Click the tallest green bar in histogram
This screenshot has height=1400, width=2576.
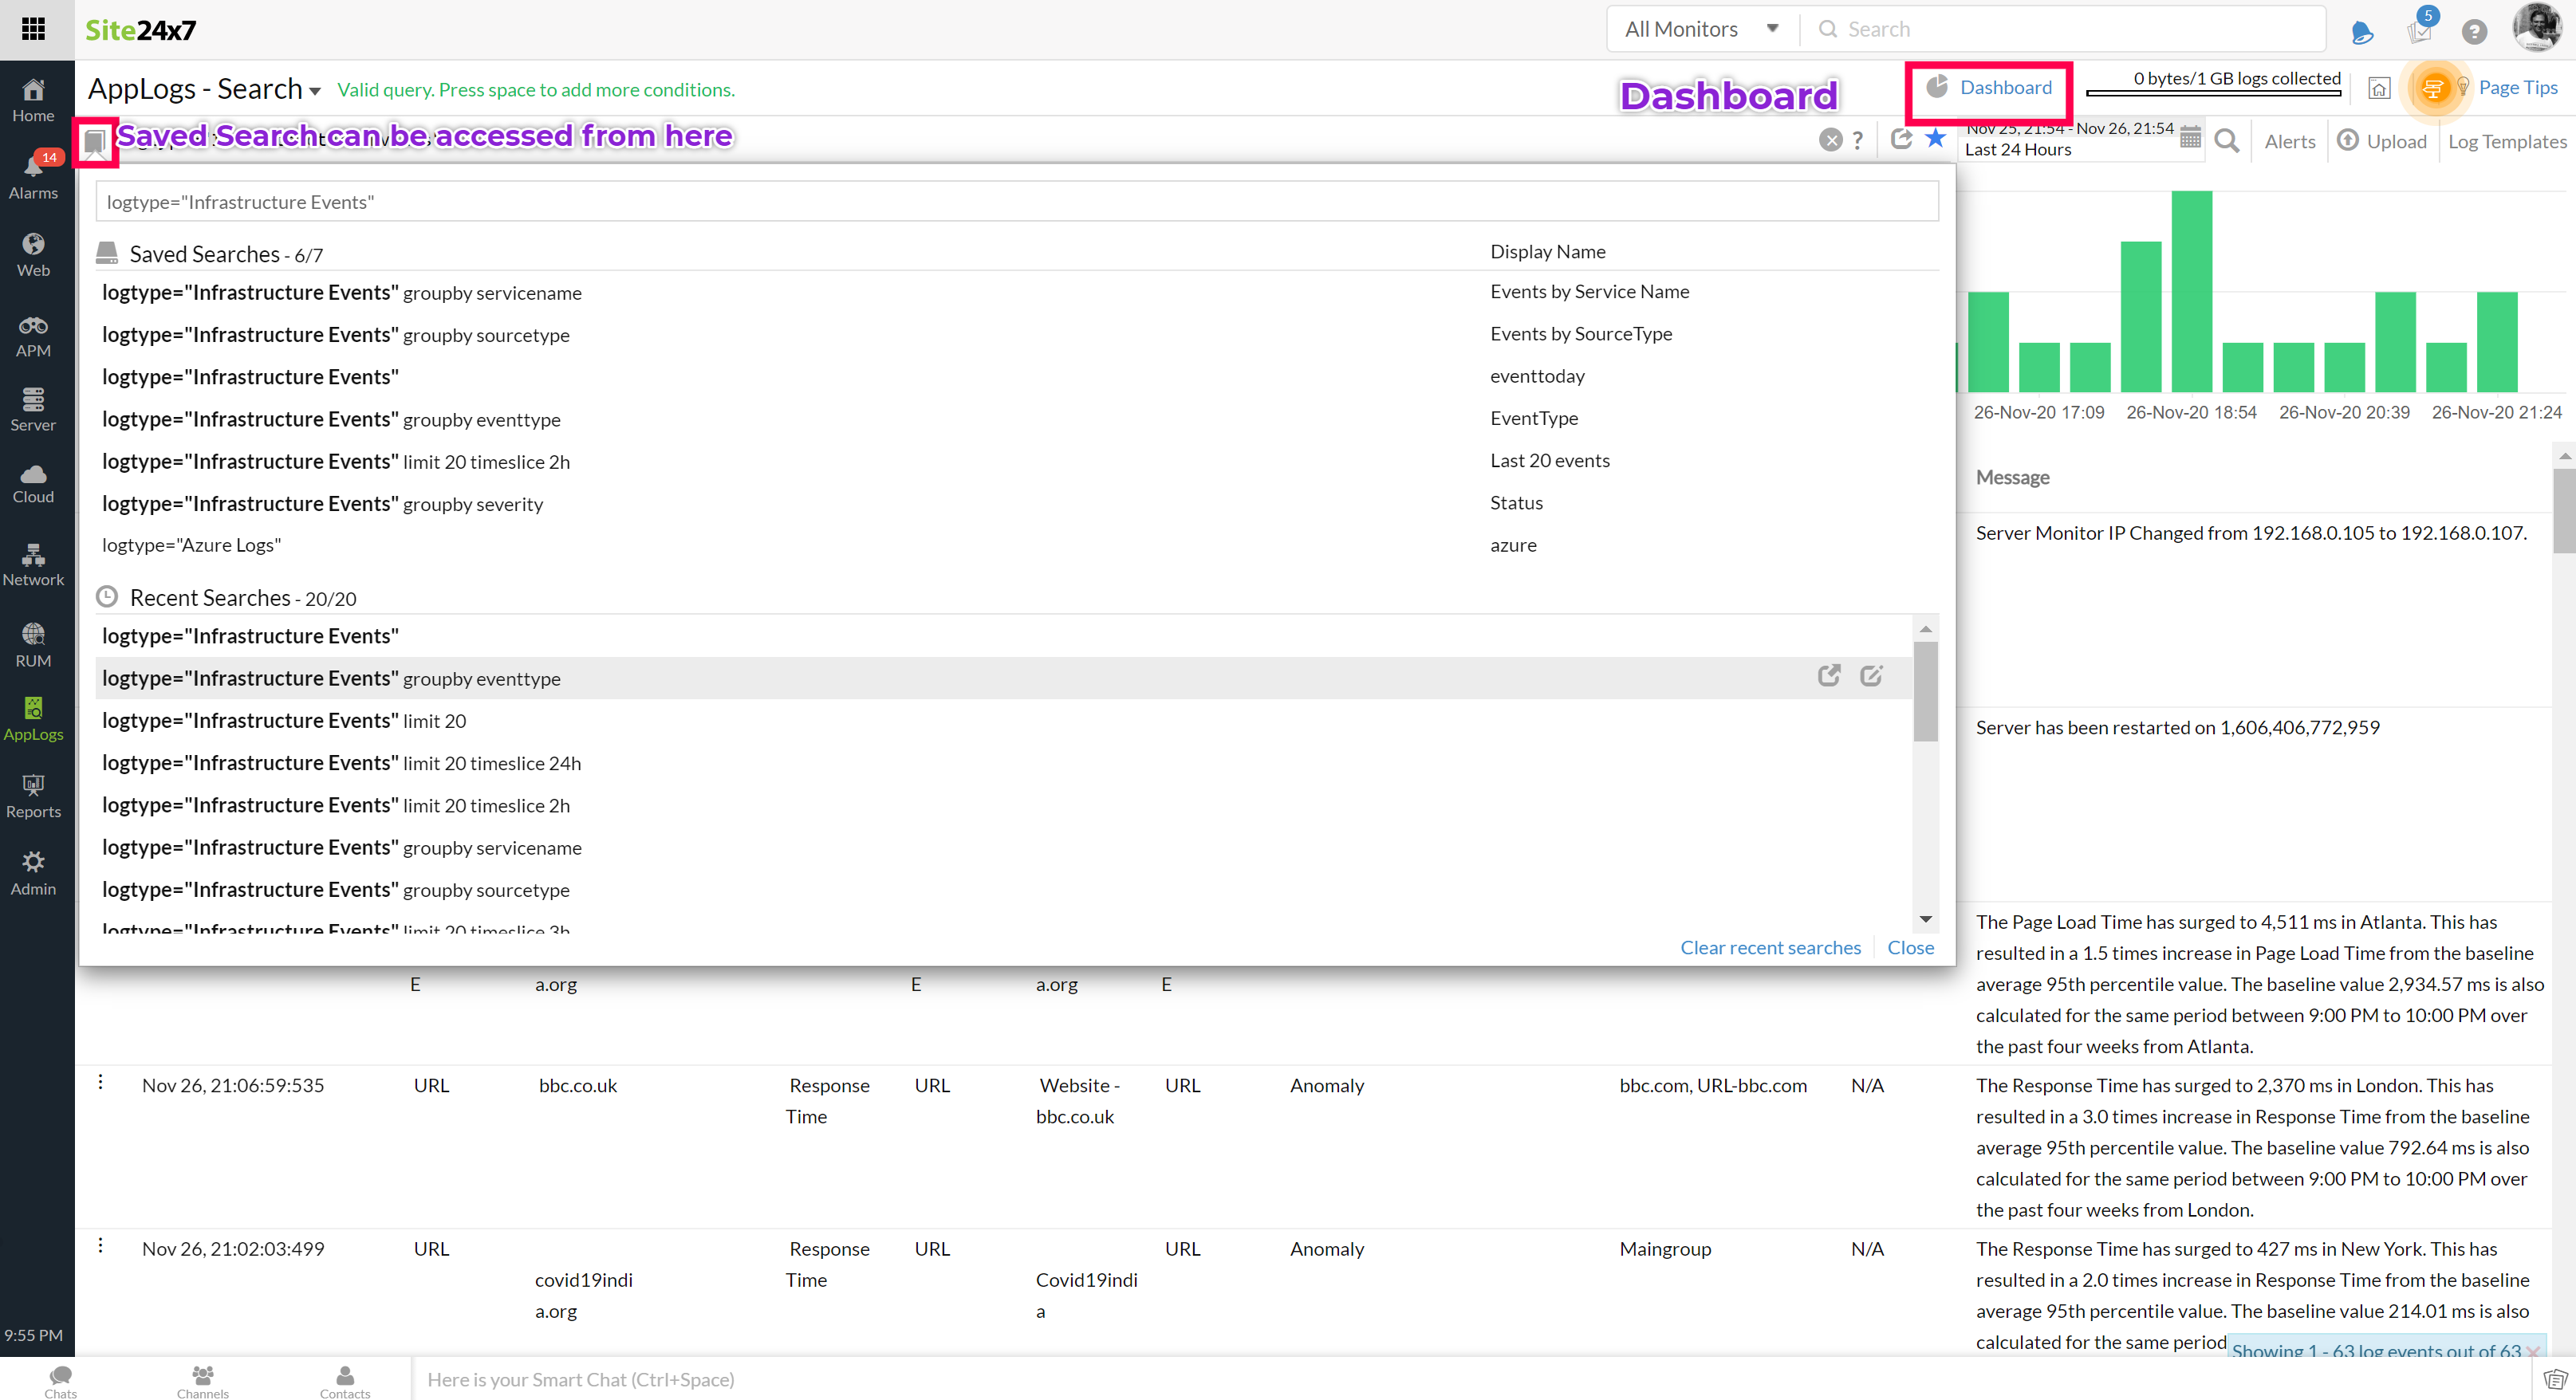(x=2191, y=290)
